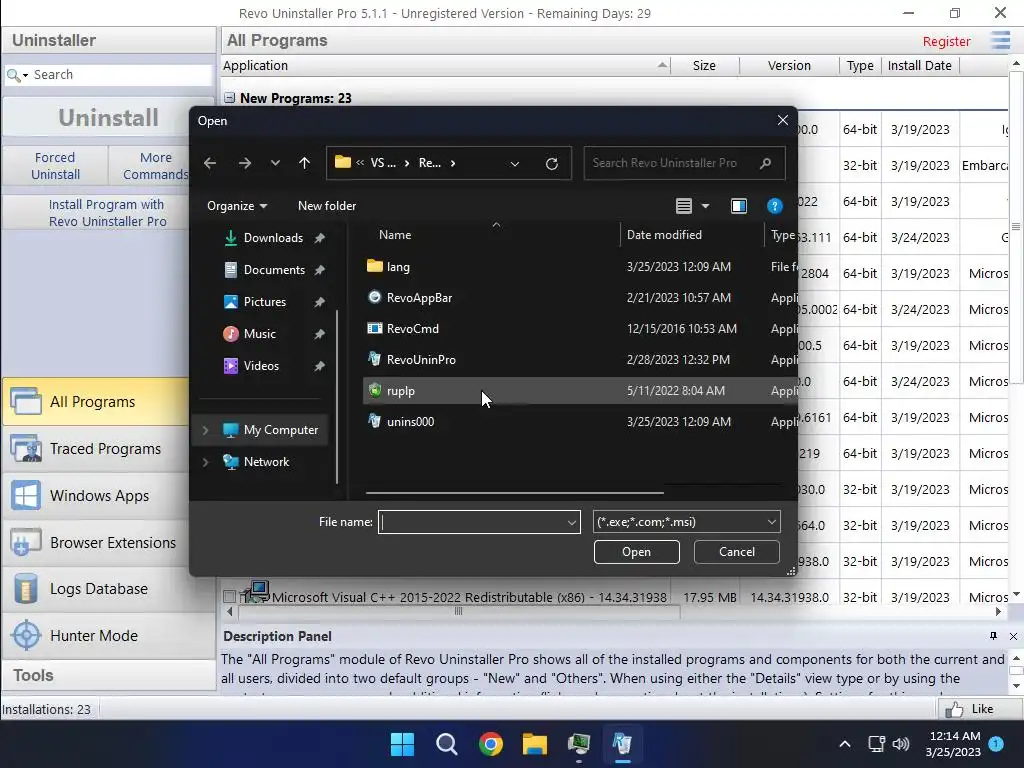The height and width of the screenshot is (768, 1024).
Task: Open help in the Open dialog
Action: [775, 206]
